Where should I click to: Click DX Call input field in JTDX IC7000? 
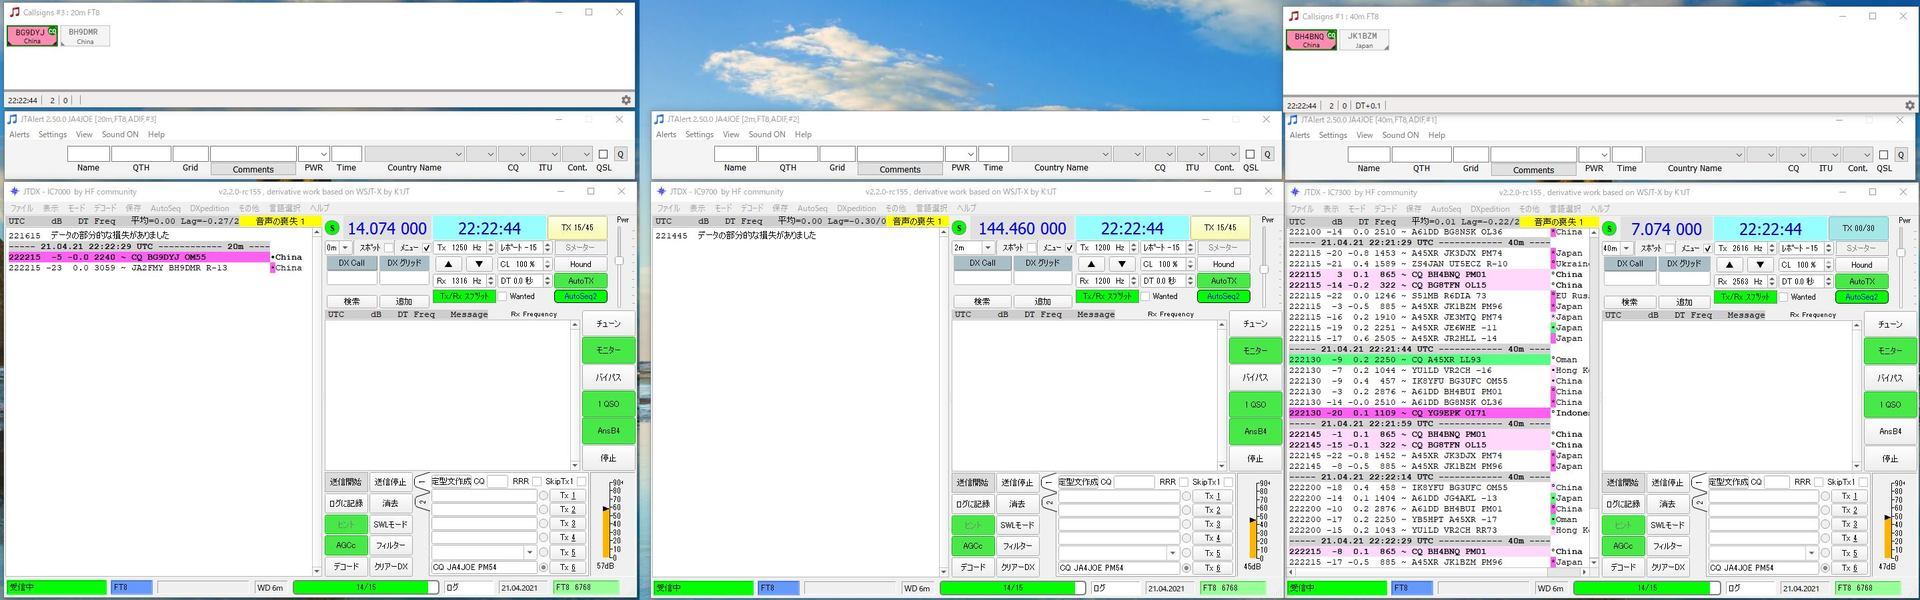pos(351,279)
